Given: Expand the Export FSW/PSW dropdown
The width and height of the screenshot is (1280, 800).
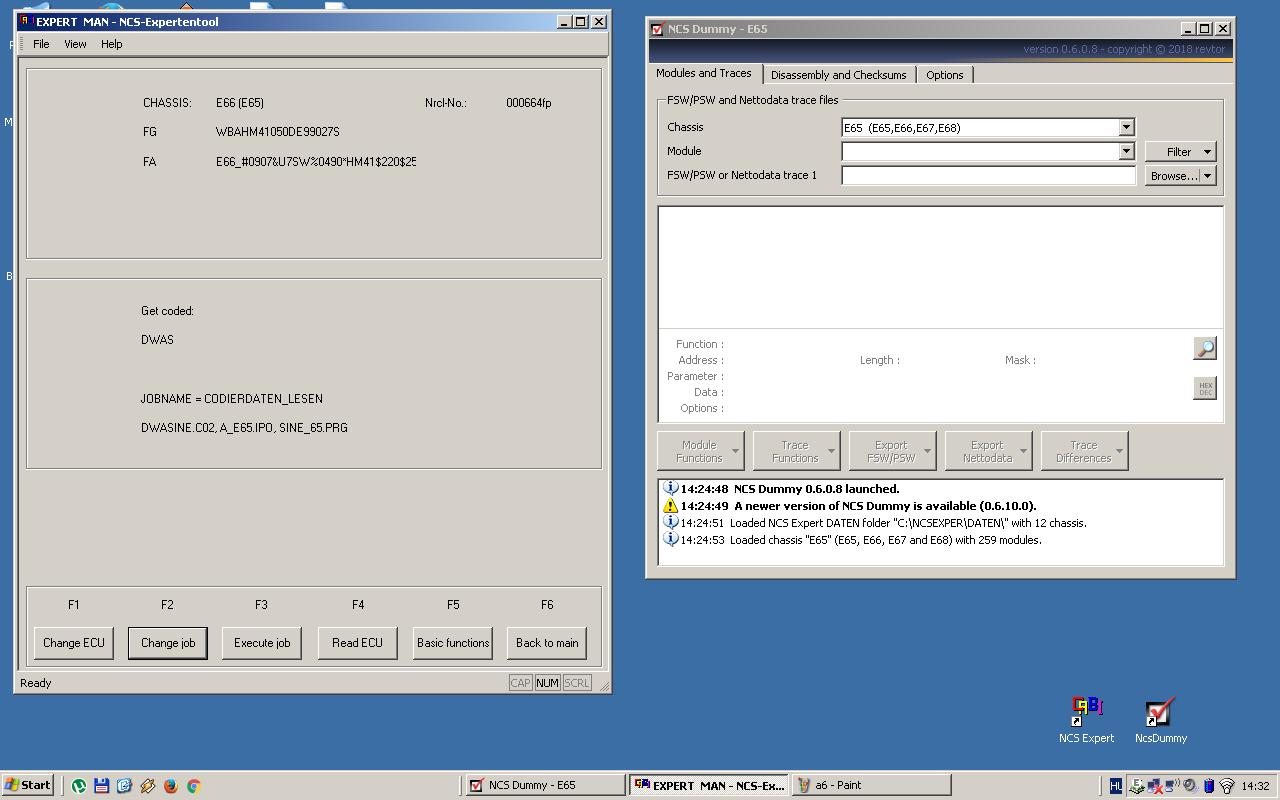Looking at the screenshot, I should point(927,451).
